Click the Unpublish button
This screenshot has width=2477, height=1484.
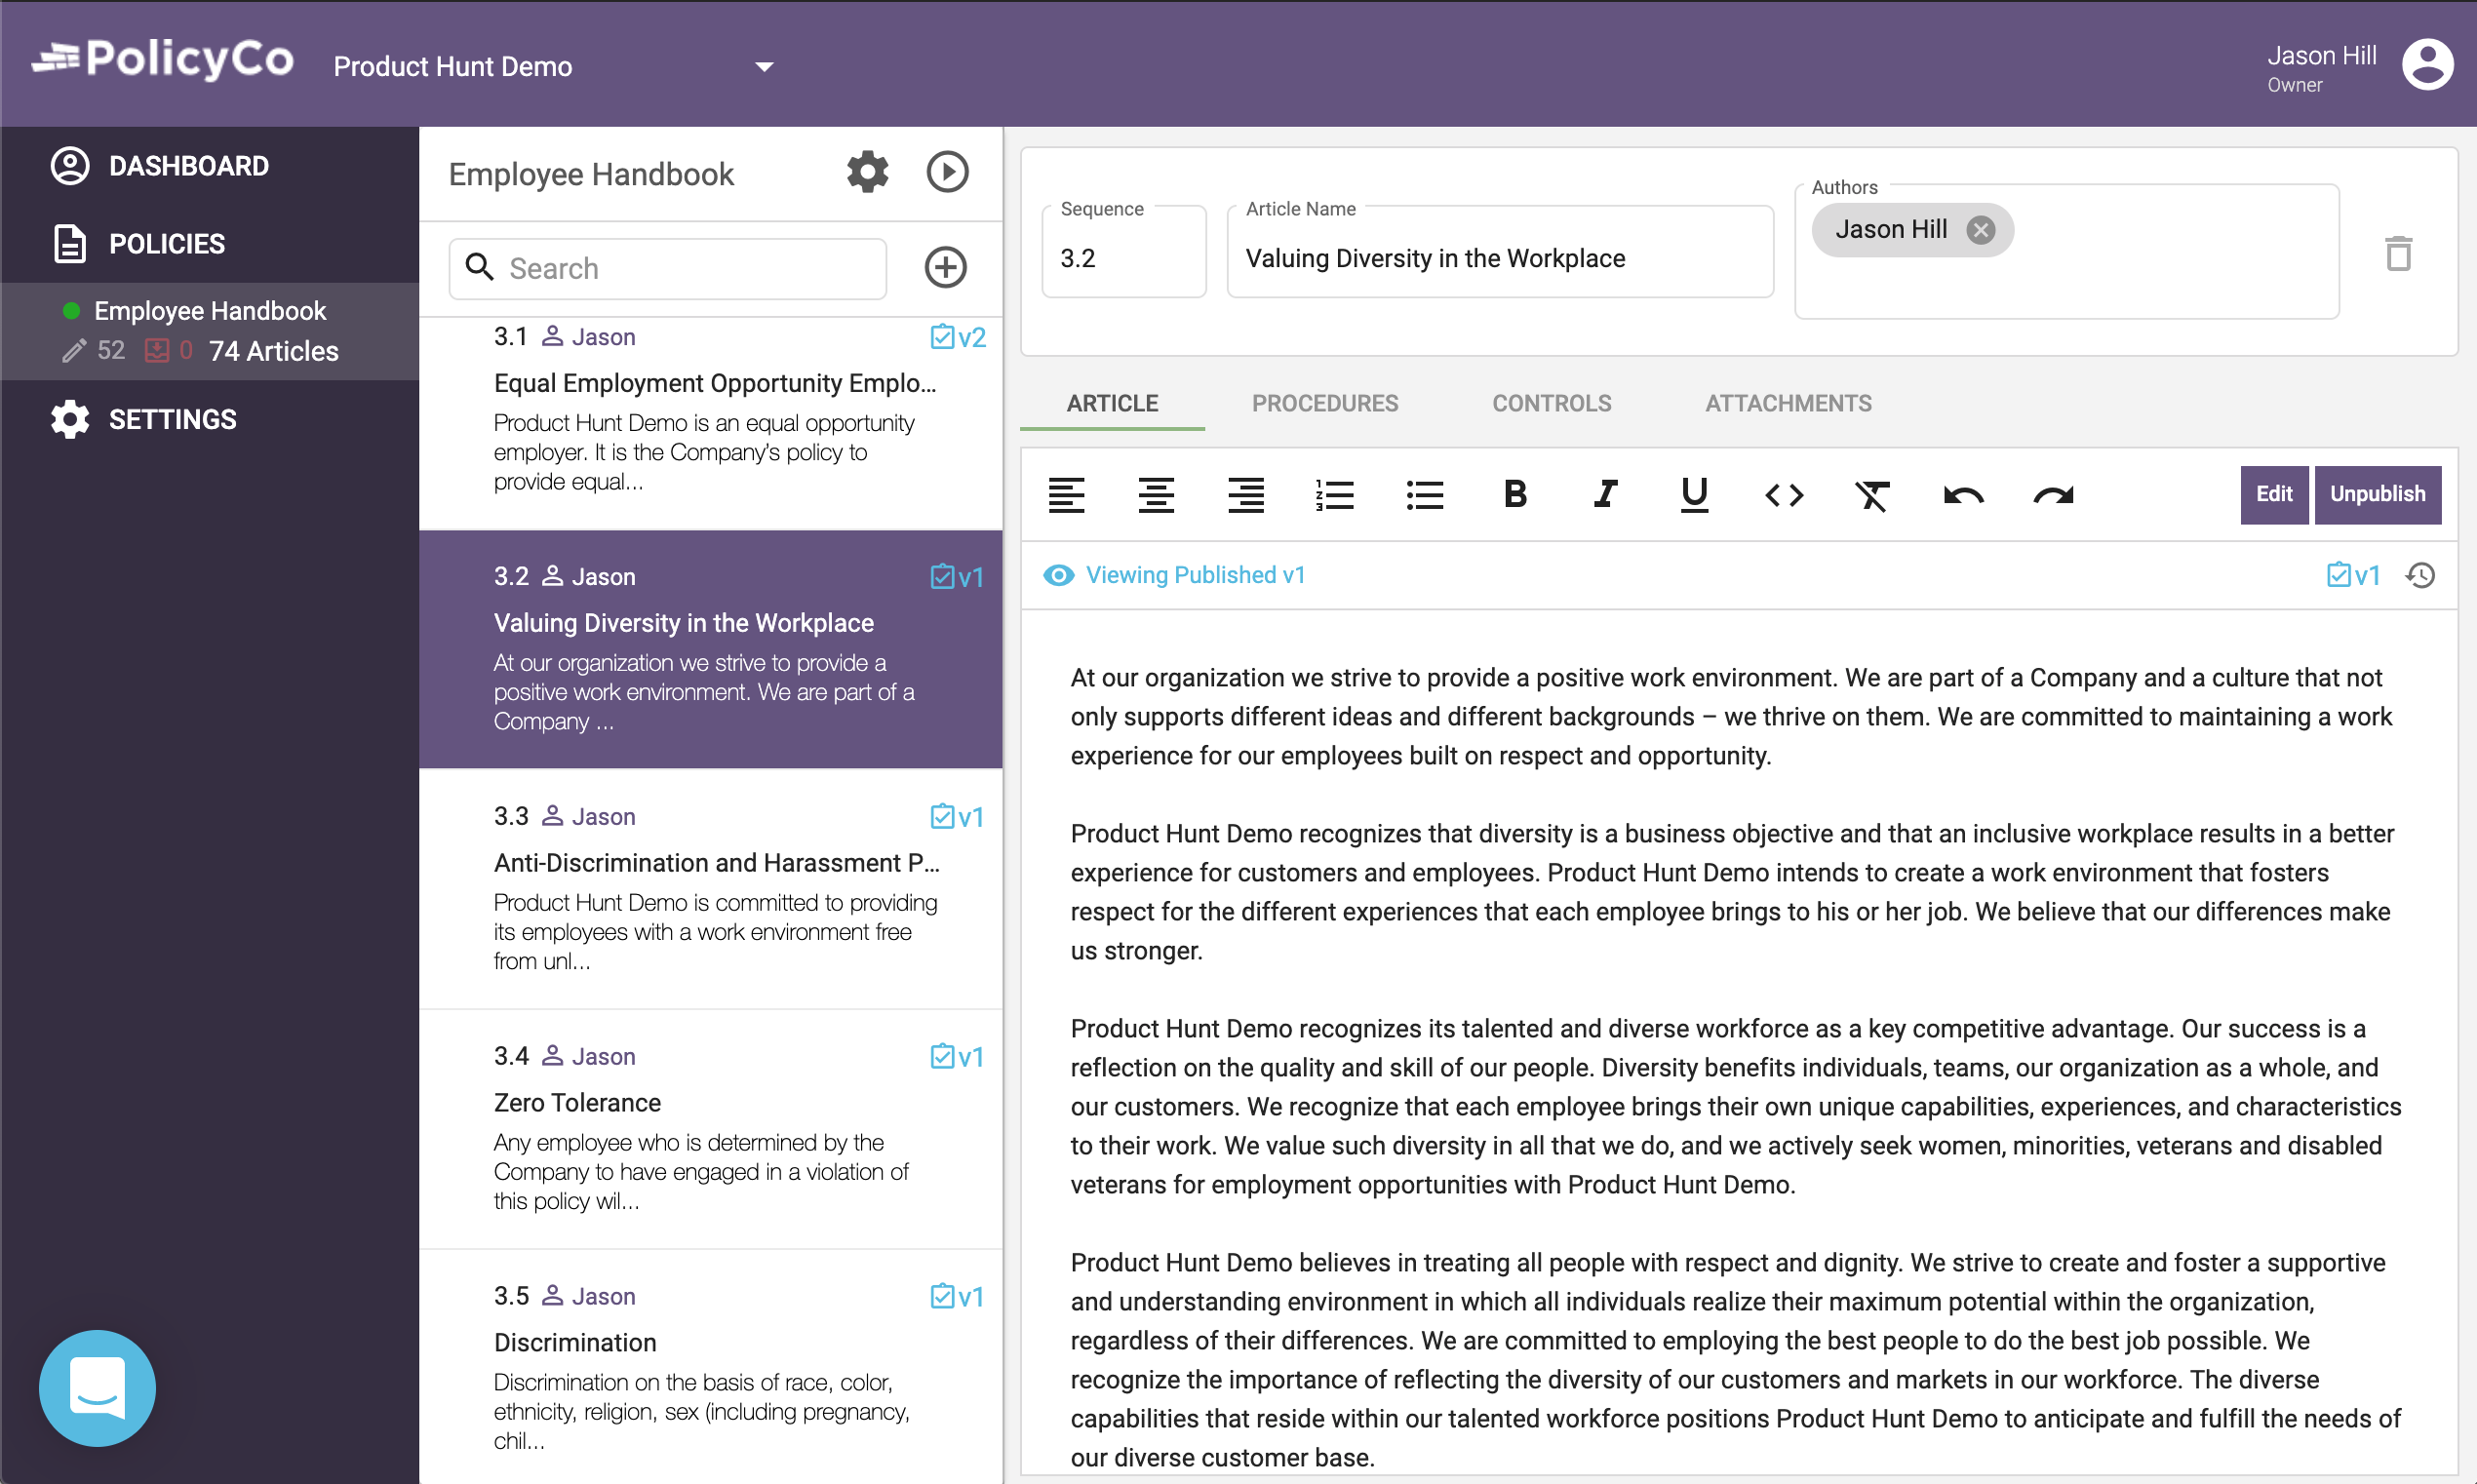point(2376,494)
